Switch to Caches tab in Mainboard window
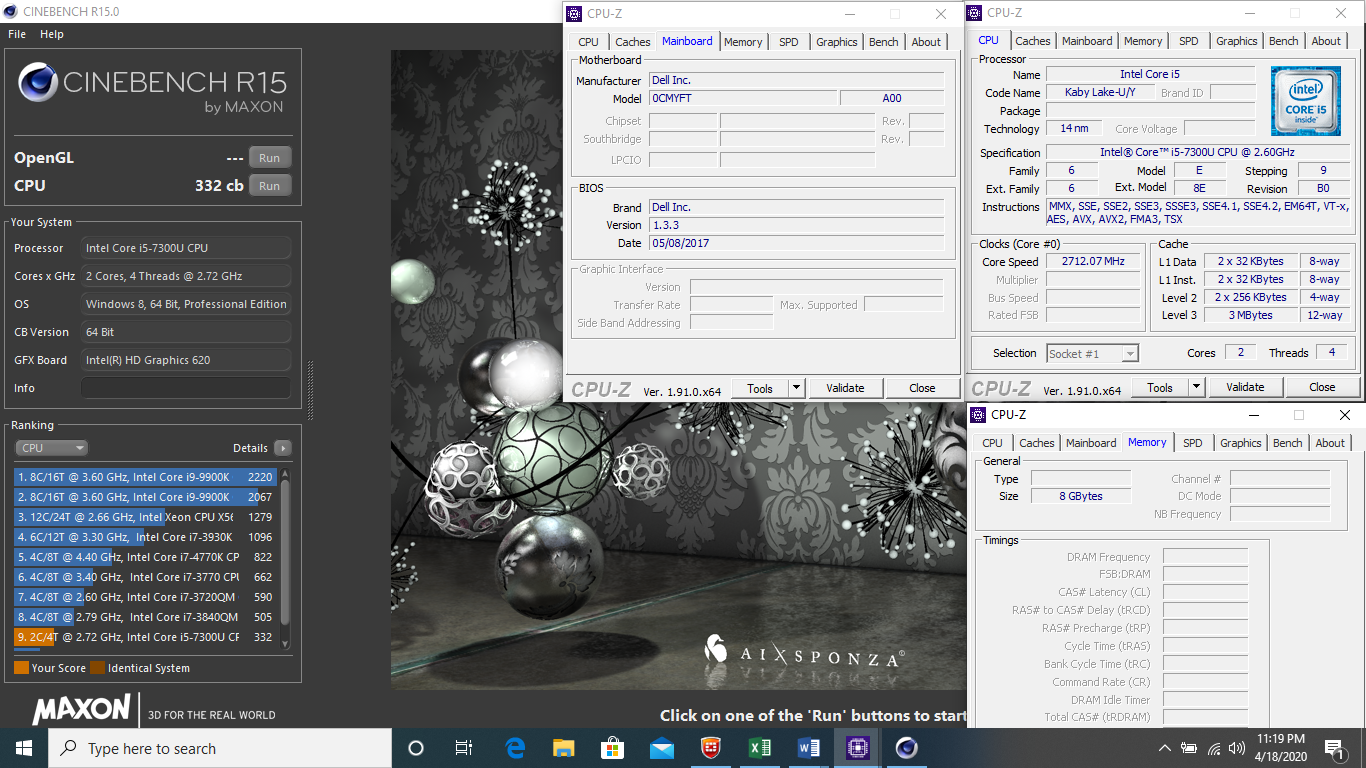1366x768 pixels. pyautogui.click(x=633, y=42)
